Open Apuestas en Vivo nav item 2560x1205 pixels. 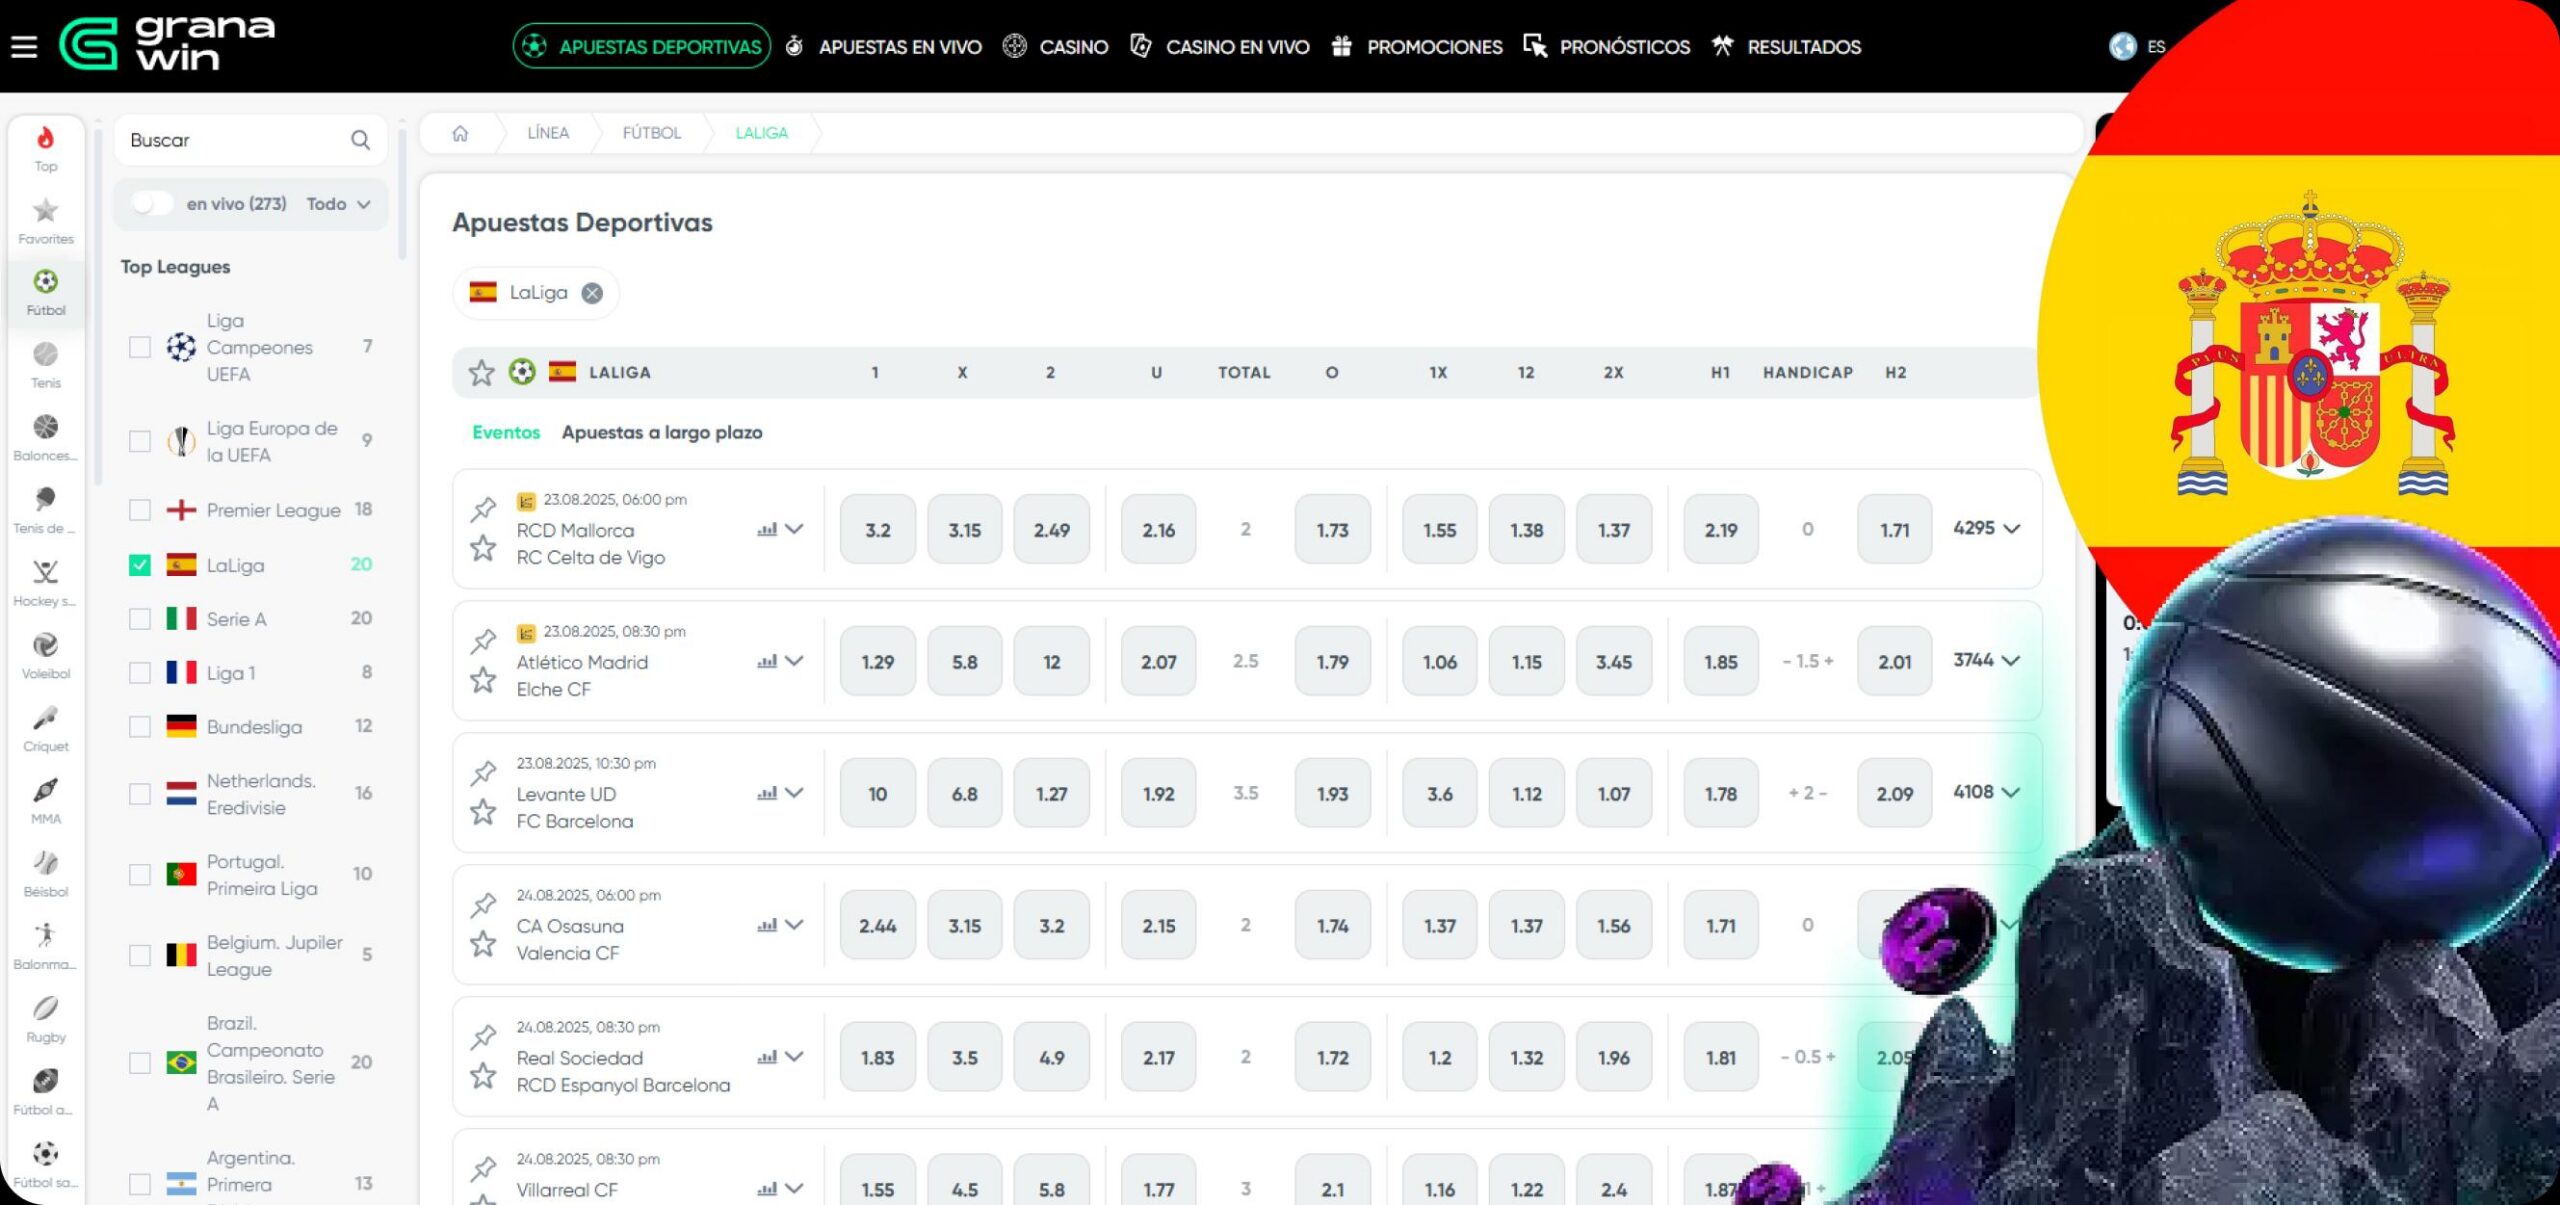(x=884, y=46)
